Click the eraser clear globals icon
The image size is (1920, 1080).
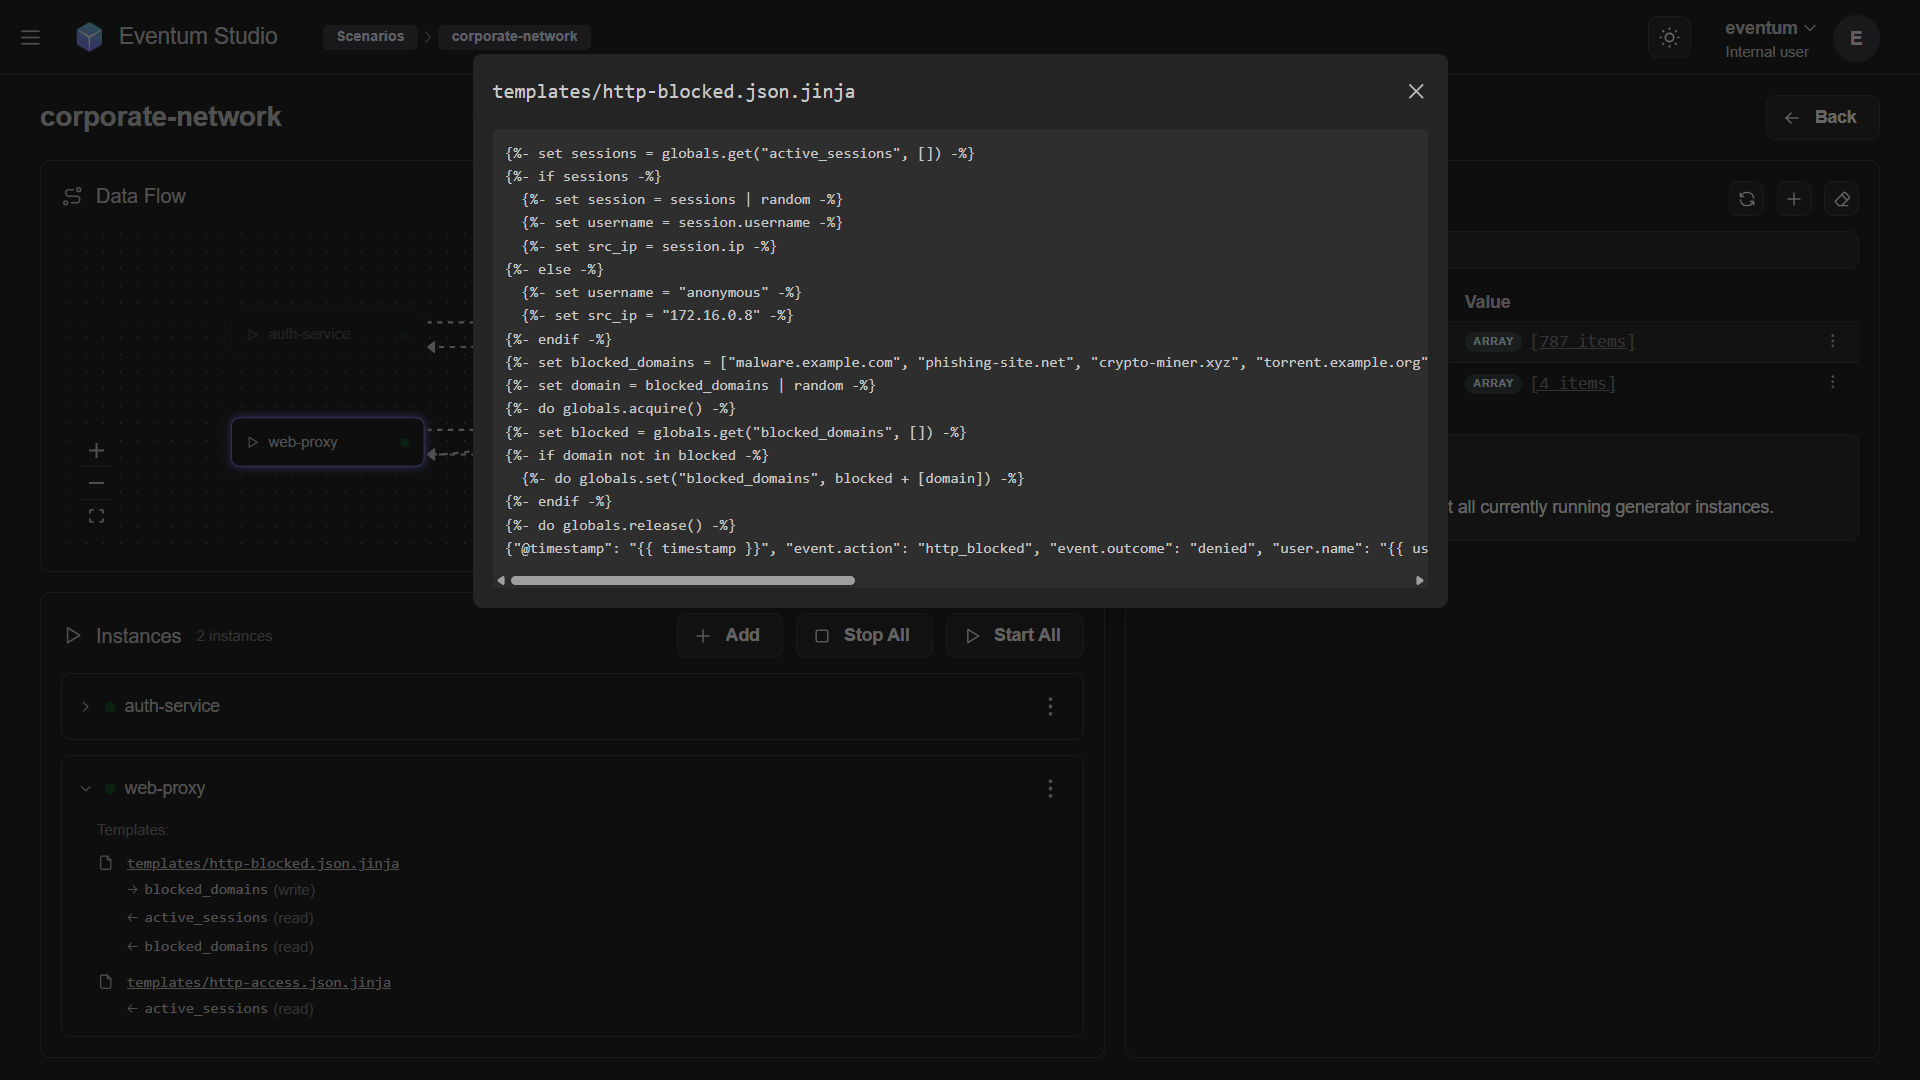tap(1841, 199)
